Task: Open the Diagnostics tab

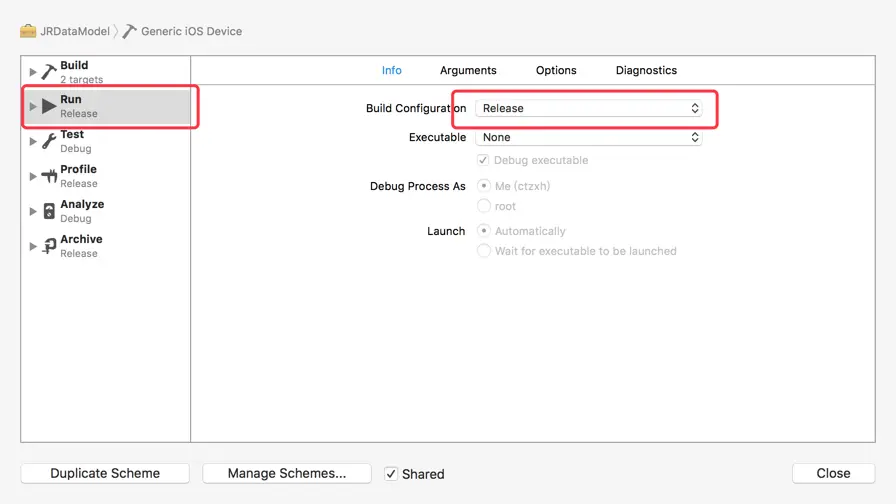Action: [x=646, y=70]
